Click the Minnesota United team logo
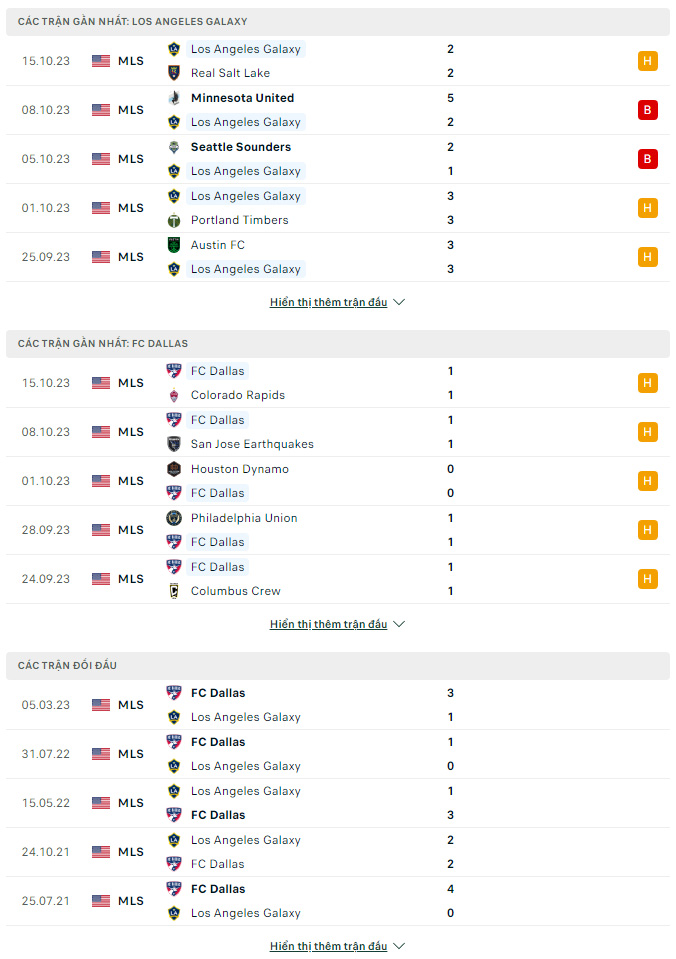Image resolution: width=676 pixels, height=959 pixels. coord(174,98)
